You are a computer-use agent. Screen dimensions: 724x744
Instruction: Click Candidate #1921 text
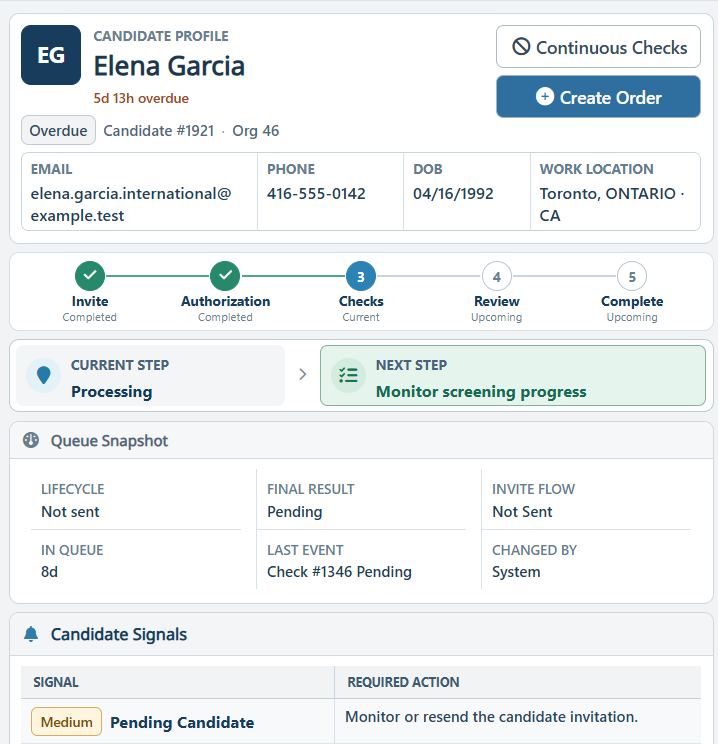pyautogui.click(x=158, y=130)
